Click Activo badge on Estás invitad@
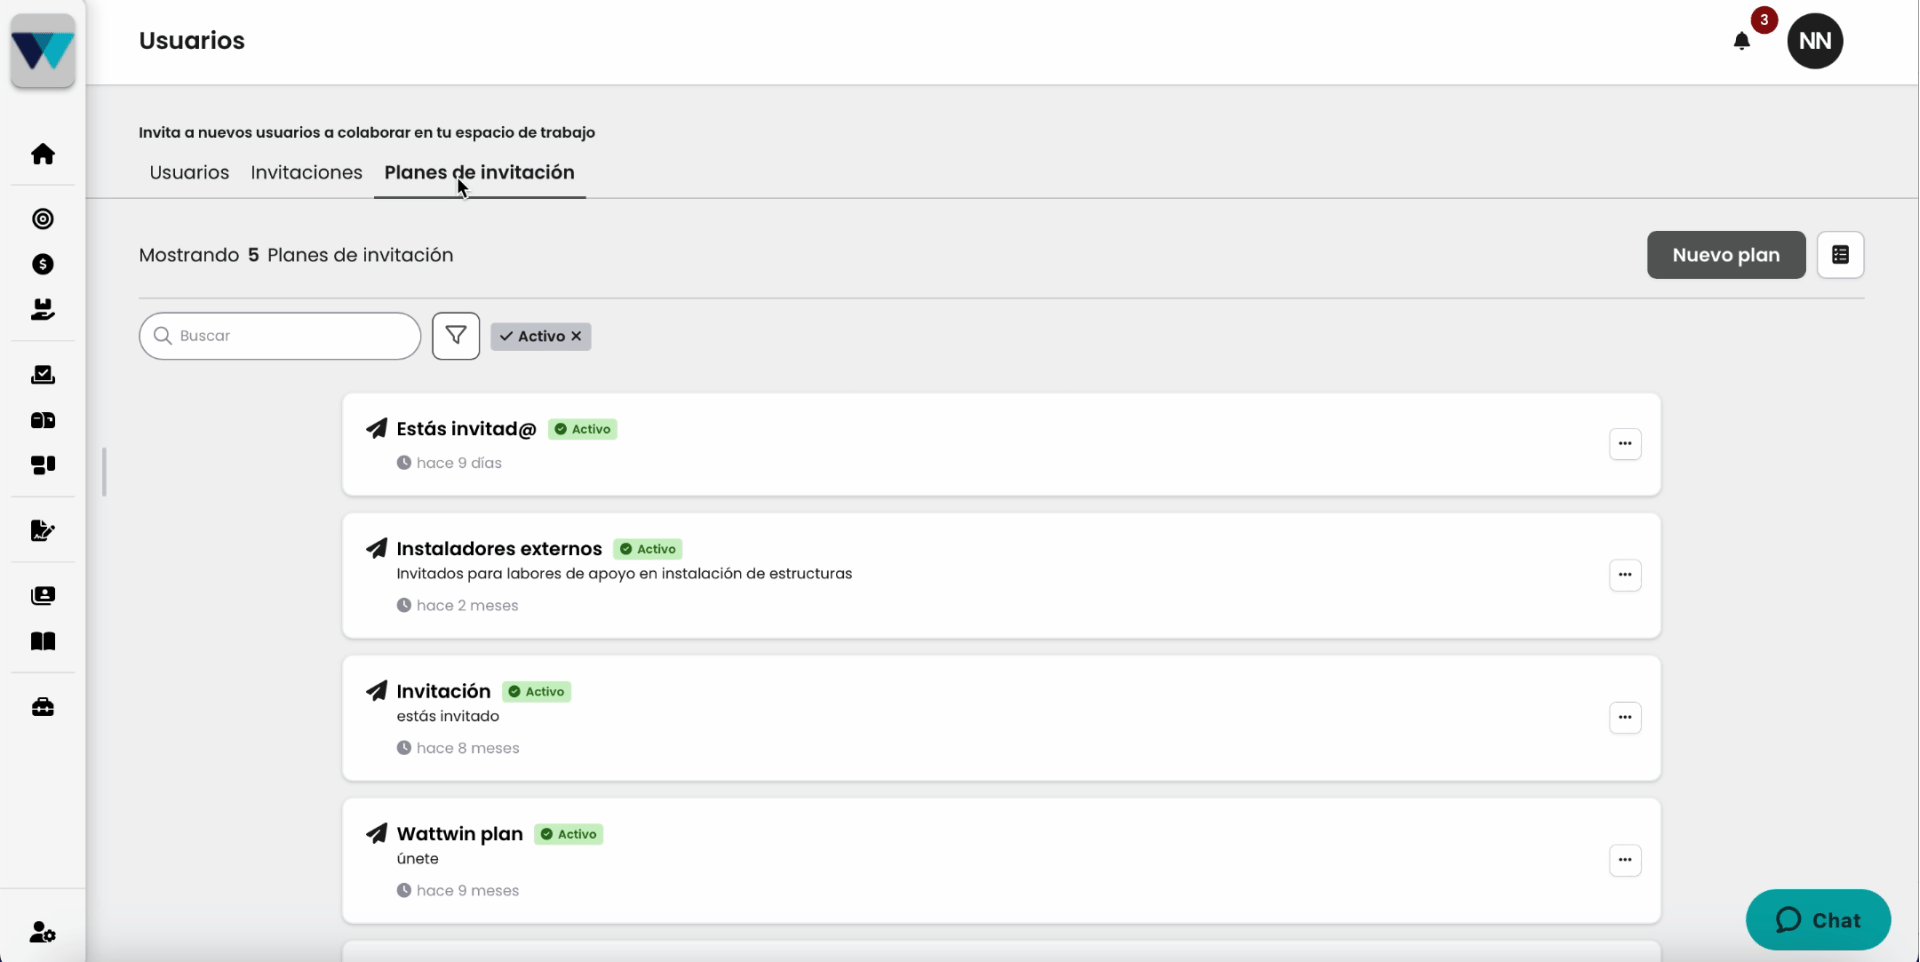Screen dimensions: 1920x962 [x=582, y=429]
